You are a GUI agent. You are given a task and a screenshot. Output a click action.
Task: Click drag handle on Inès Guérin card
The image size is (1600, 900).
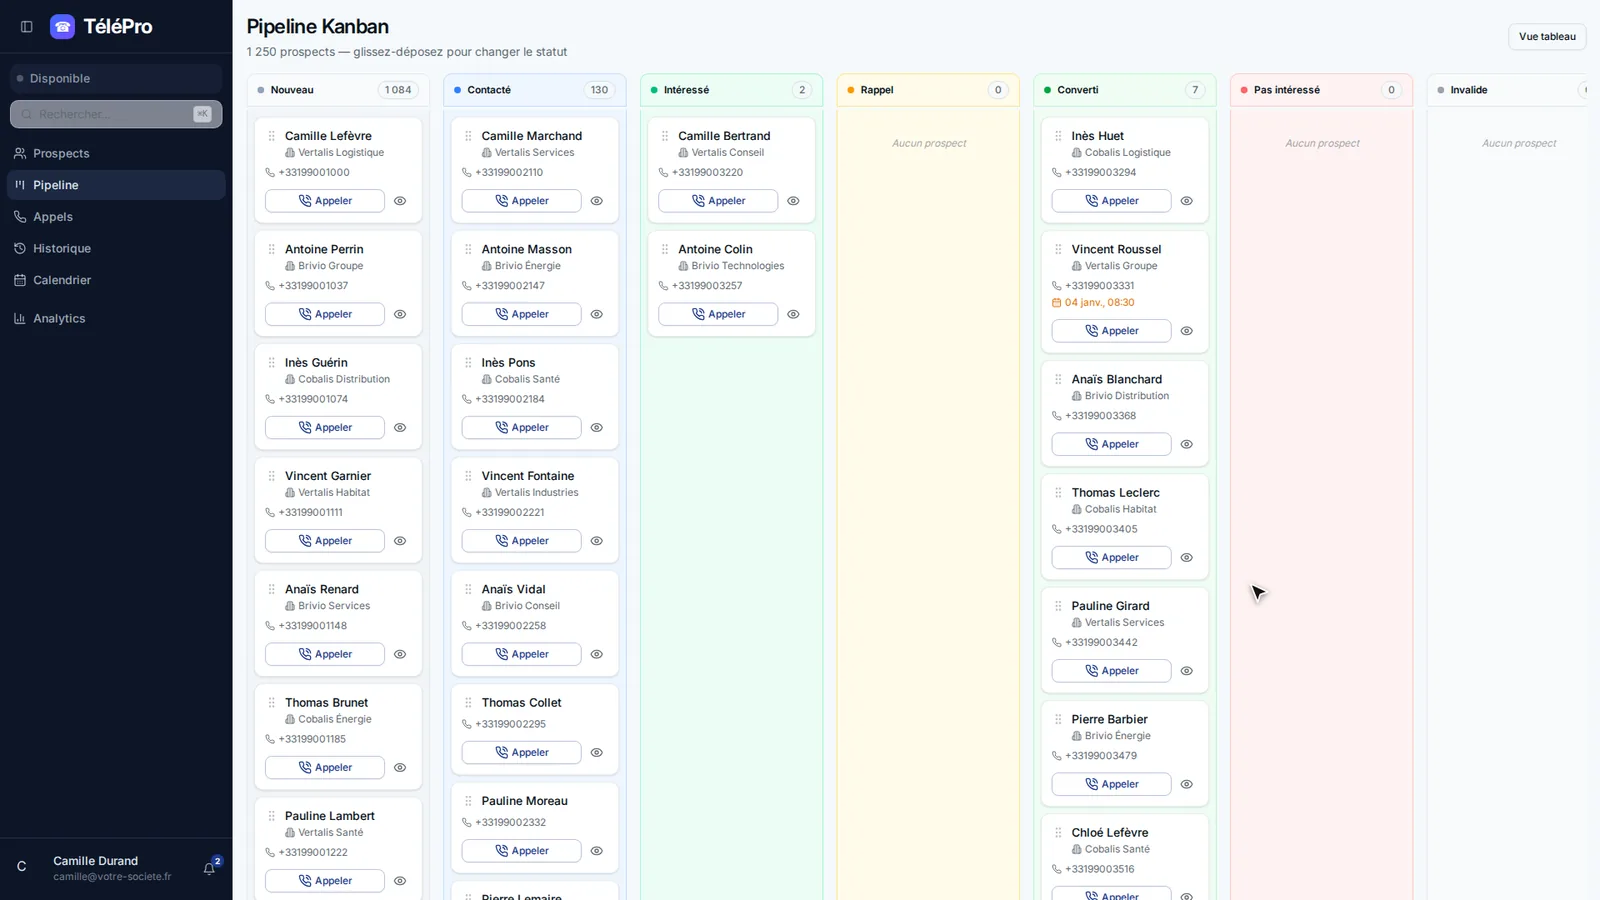(271, 363)
